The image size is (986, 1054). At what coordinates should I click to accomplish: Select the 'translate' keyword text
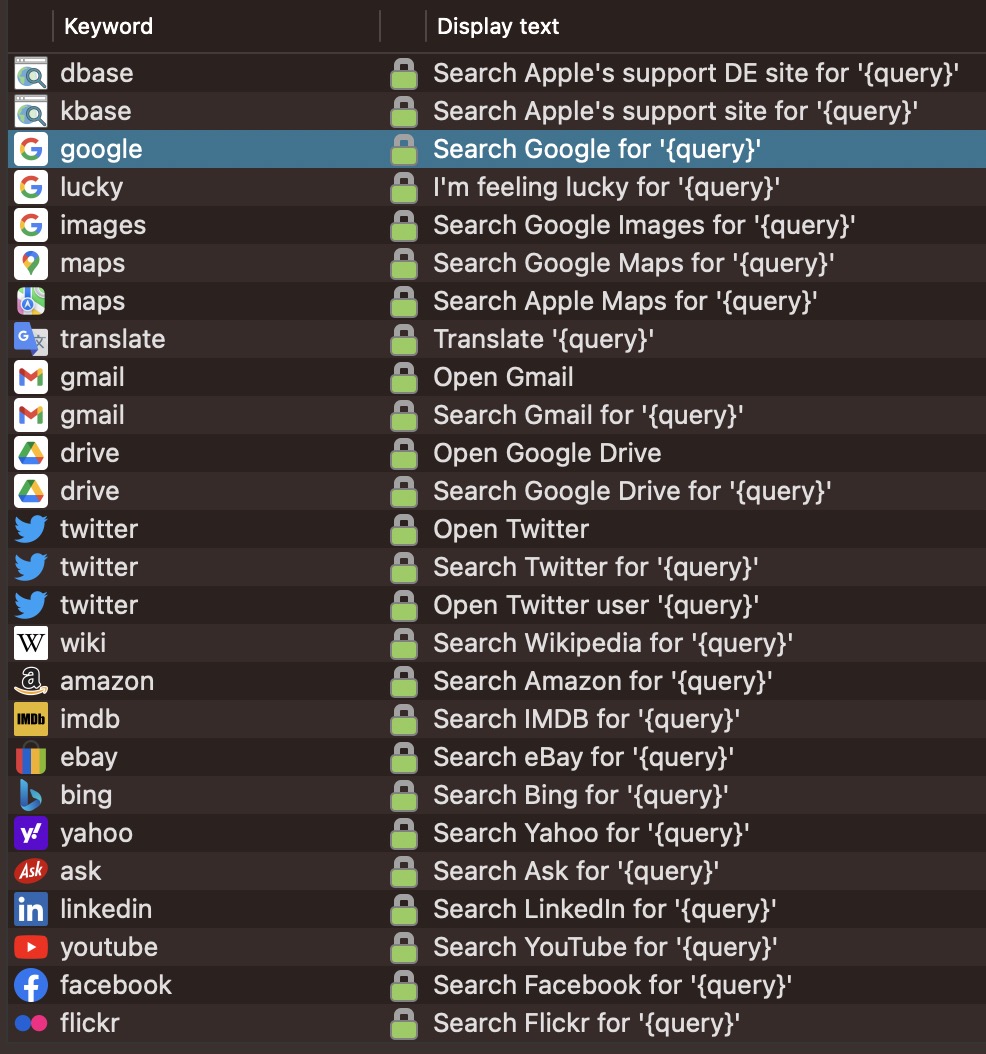(x=113, y=339)
